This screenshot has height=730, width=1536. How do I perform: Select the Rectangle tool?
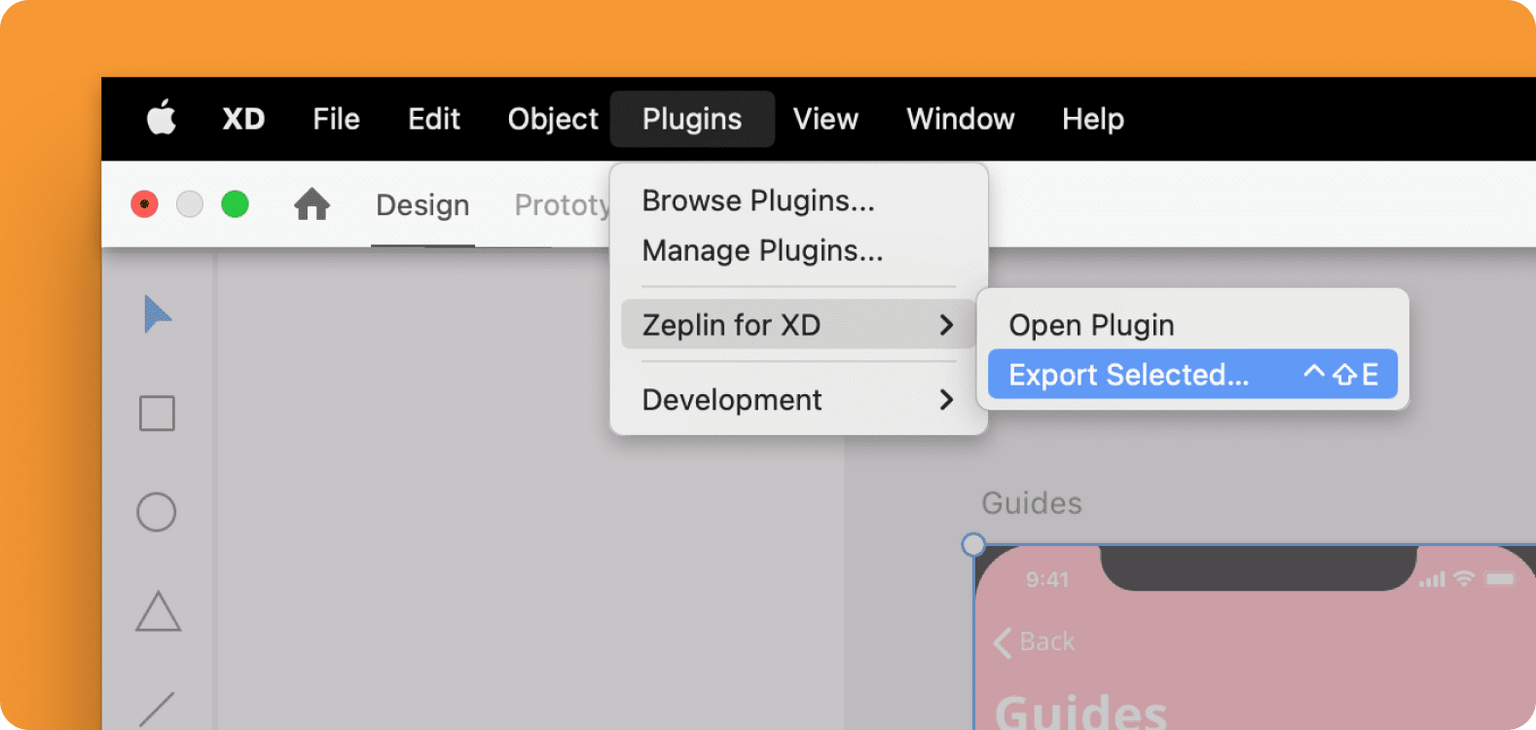pyautogui.click(x=156, y=413)
